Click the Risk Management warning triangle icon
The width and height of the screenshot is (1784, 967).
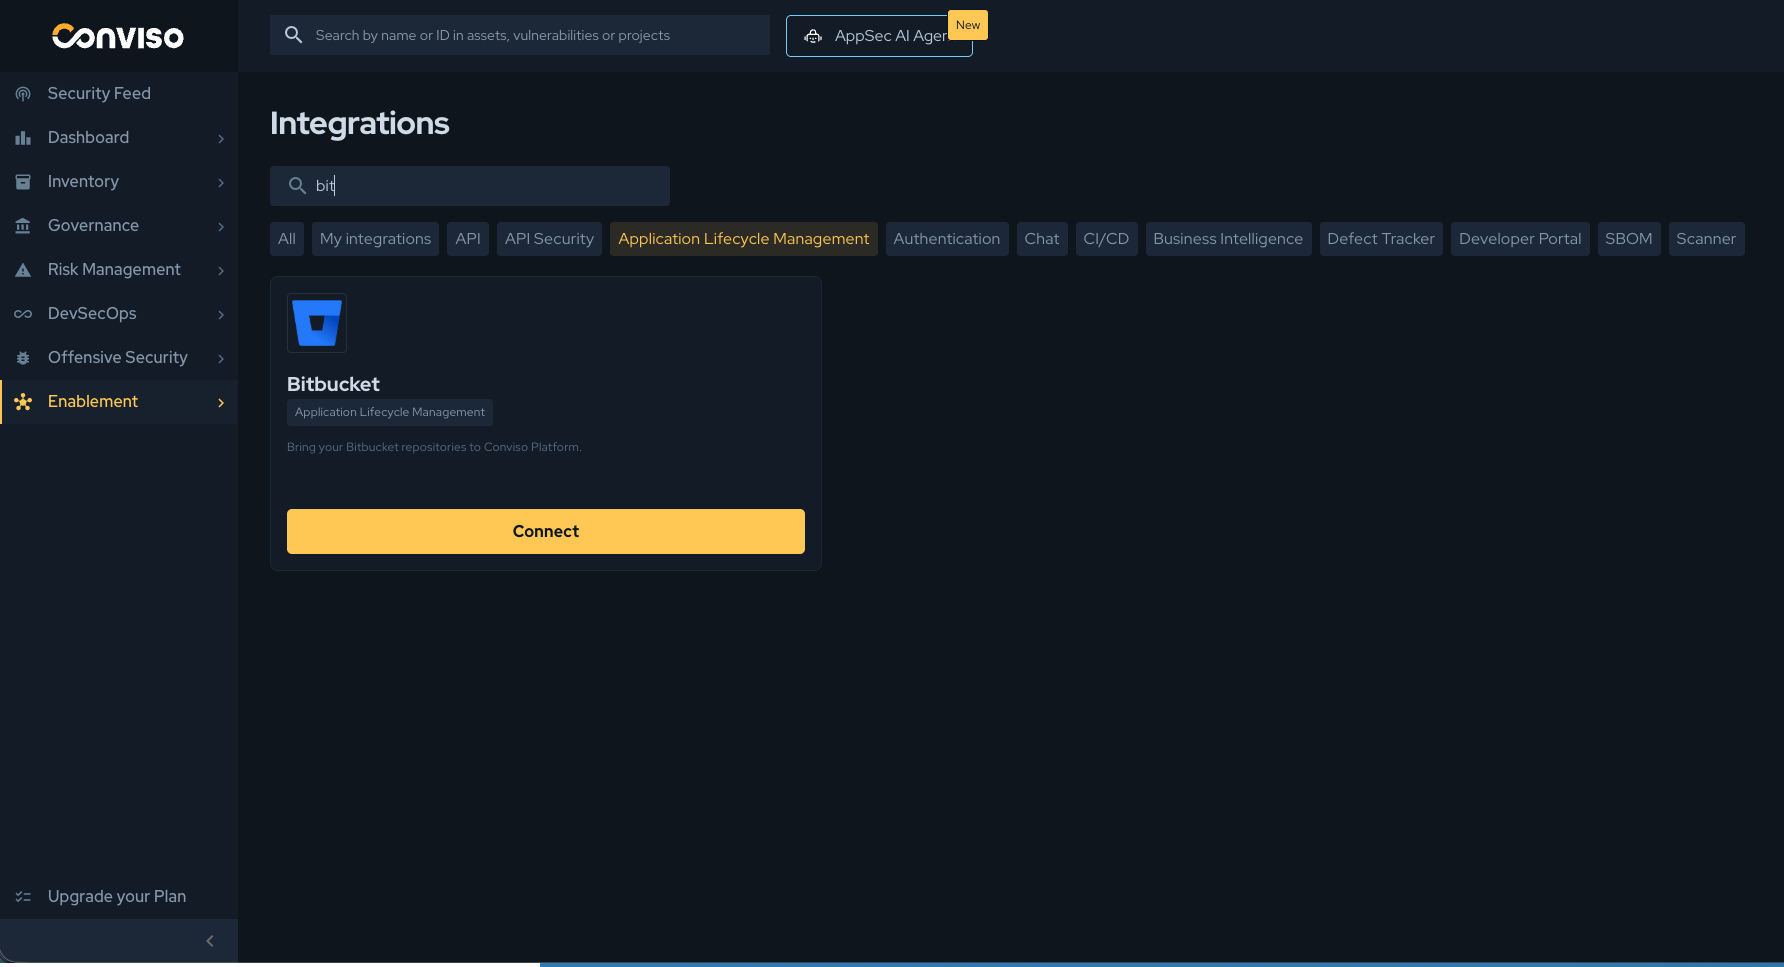(23, 270)
